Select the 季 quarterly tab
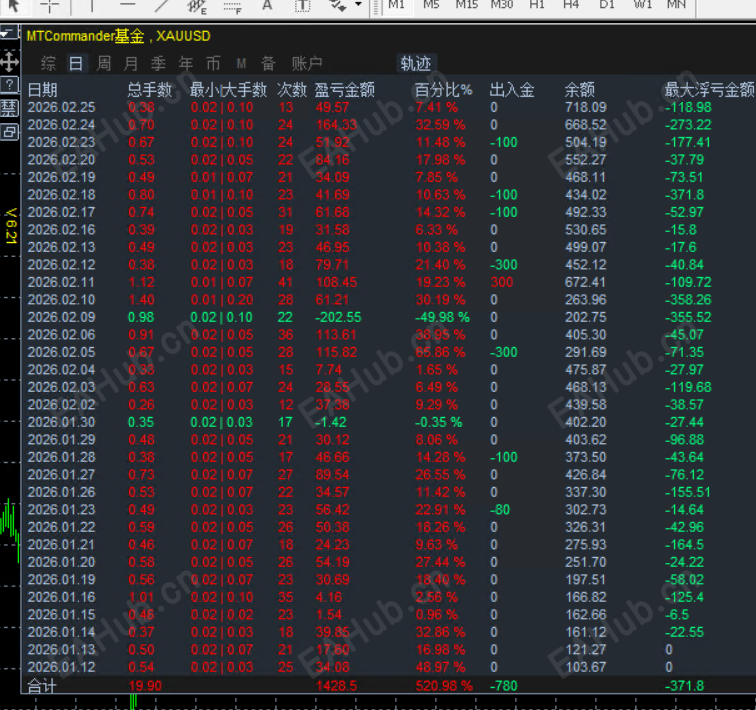Image resolution: width=756 pixels, height=710 pixels. [158, 63]
